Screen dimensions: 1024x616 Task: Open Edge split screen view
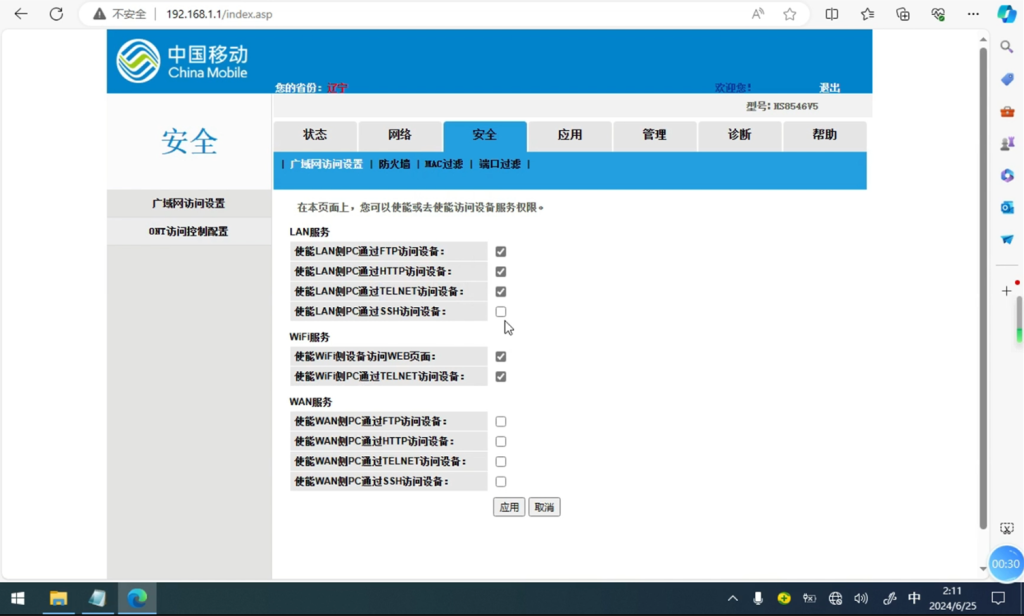(x=832, y=14)
